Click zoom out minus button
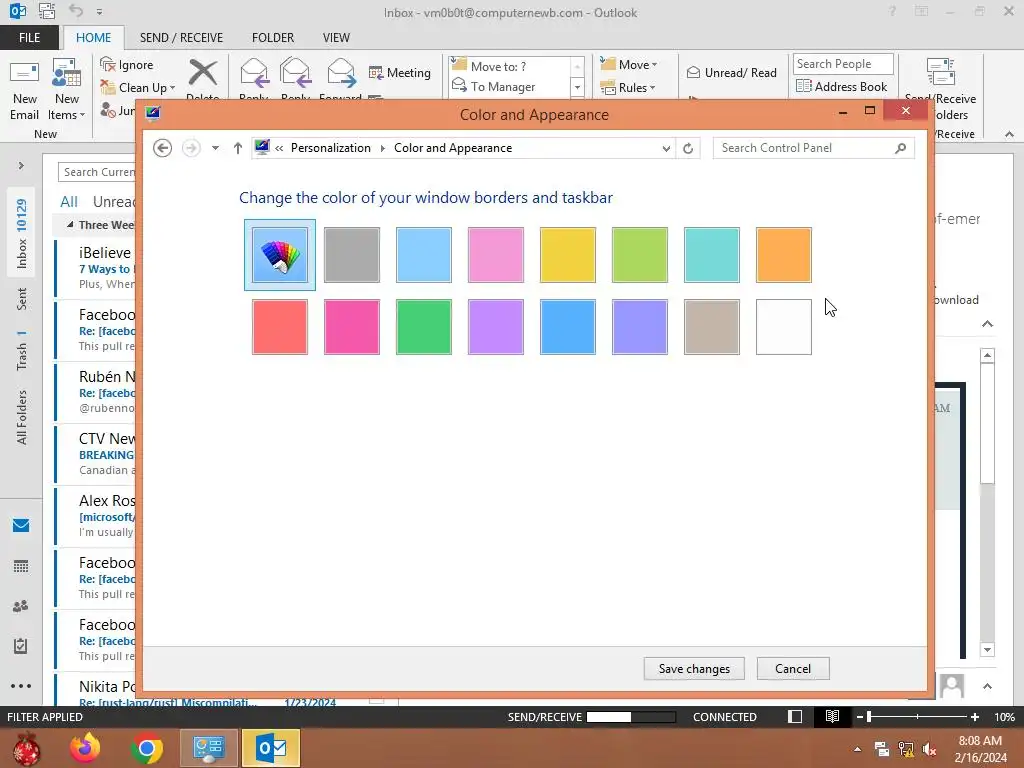The height and width of the screenshot is (768, 1024). (x=860, y=717)
